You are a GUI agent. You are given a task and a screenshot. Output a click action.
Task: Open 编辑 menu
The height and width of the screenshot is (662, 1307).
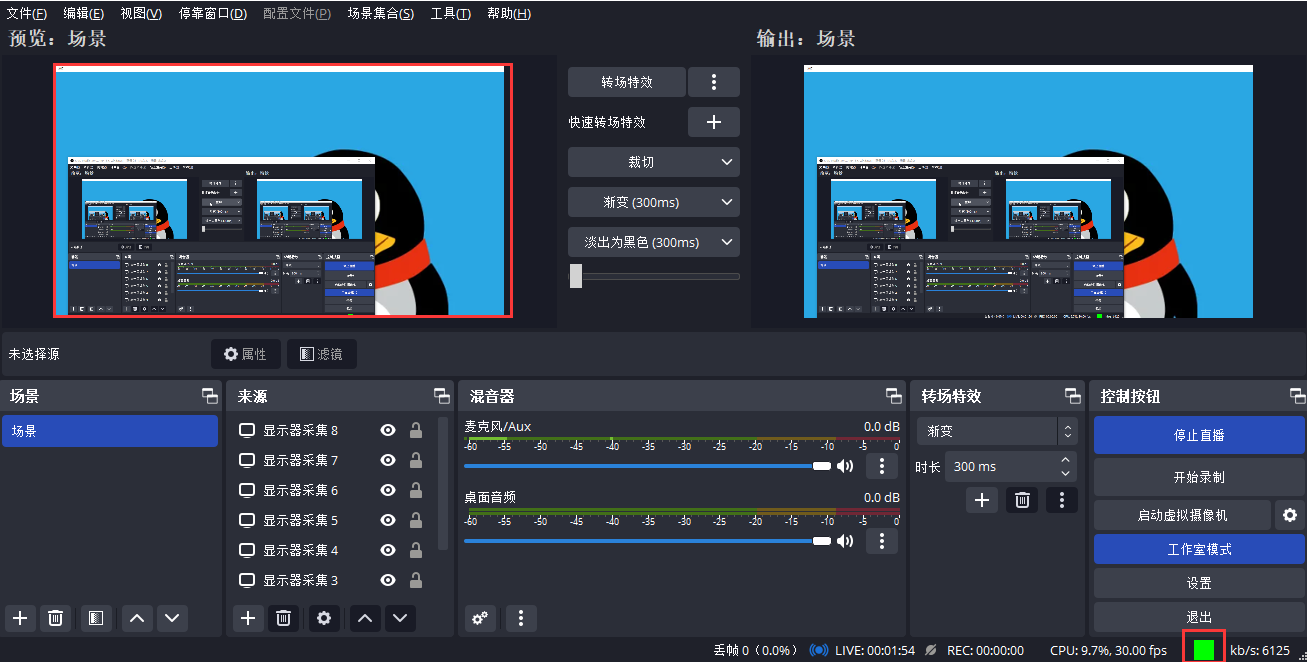tap(83, 14)
